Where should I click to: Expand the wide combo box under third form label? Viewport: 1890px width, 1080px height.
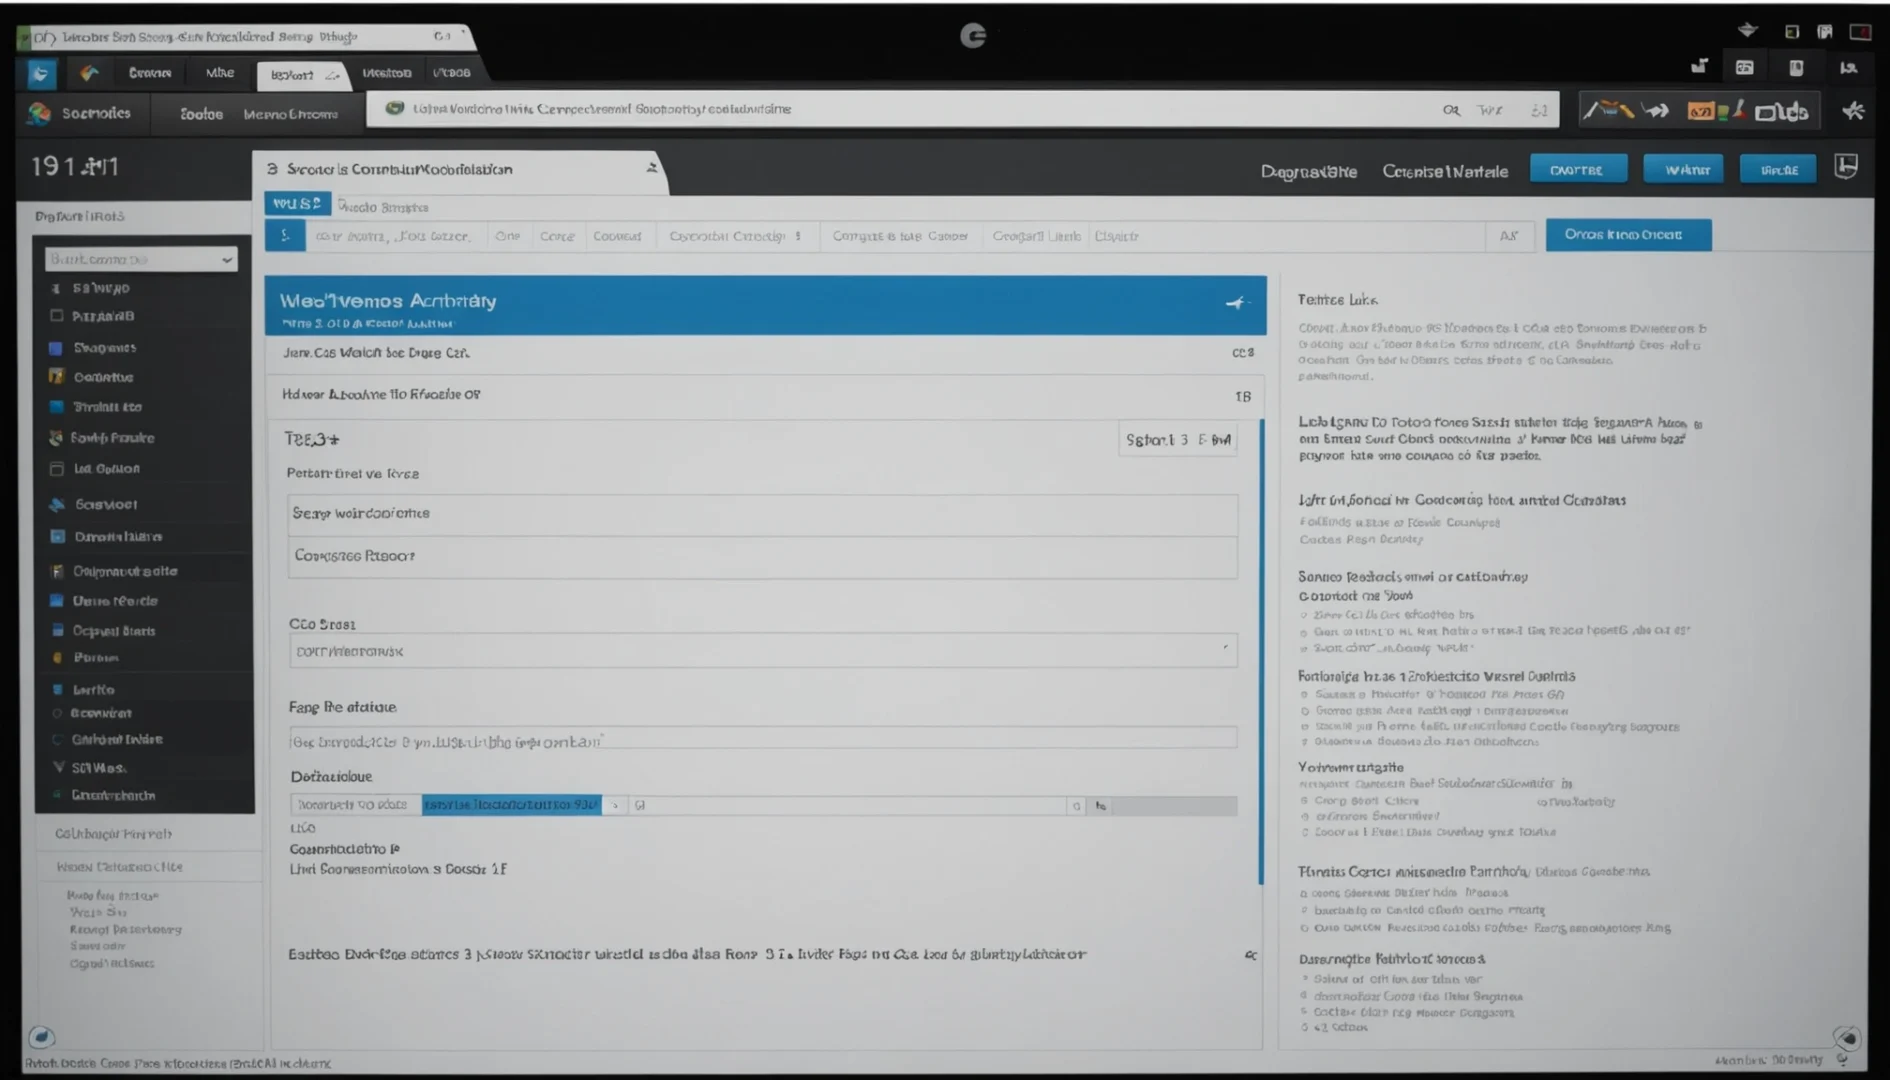[763, 651]
